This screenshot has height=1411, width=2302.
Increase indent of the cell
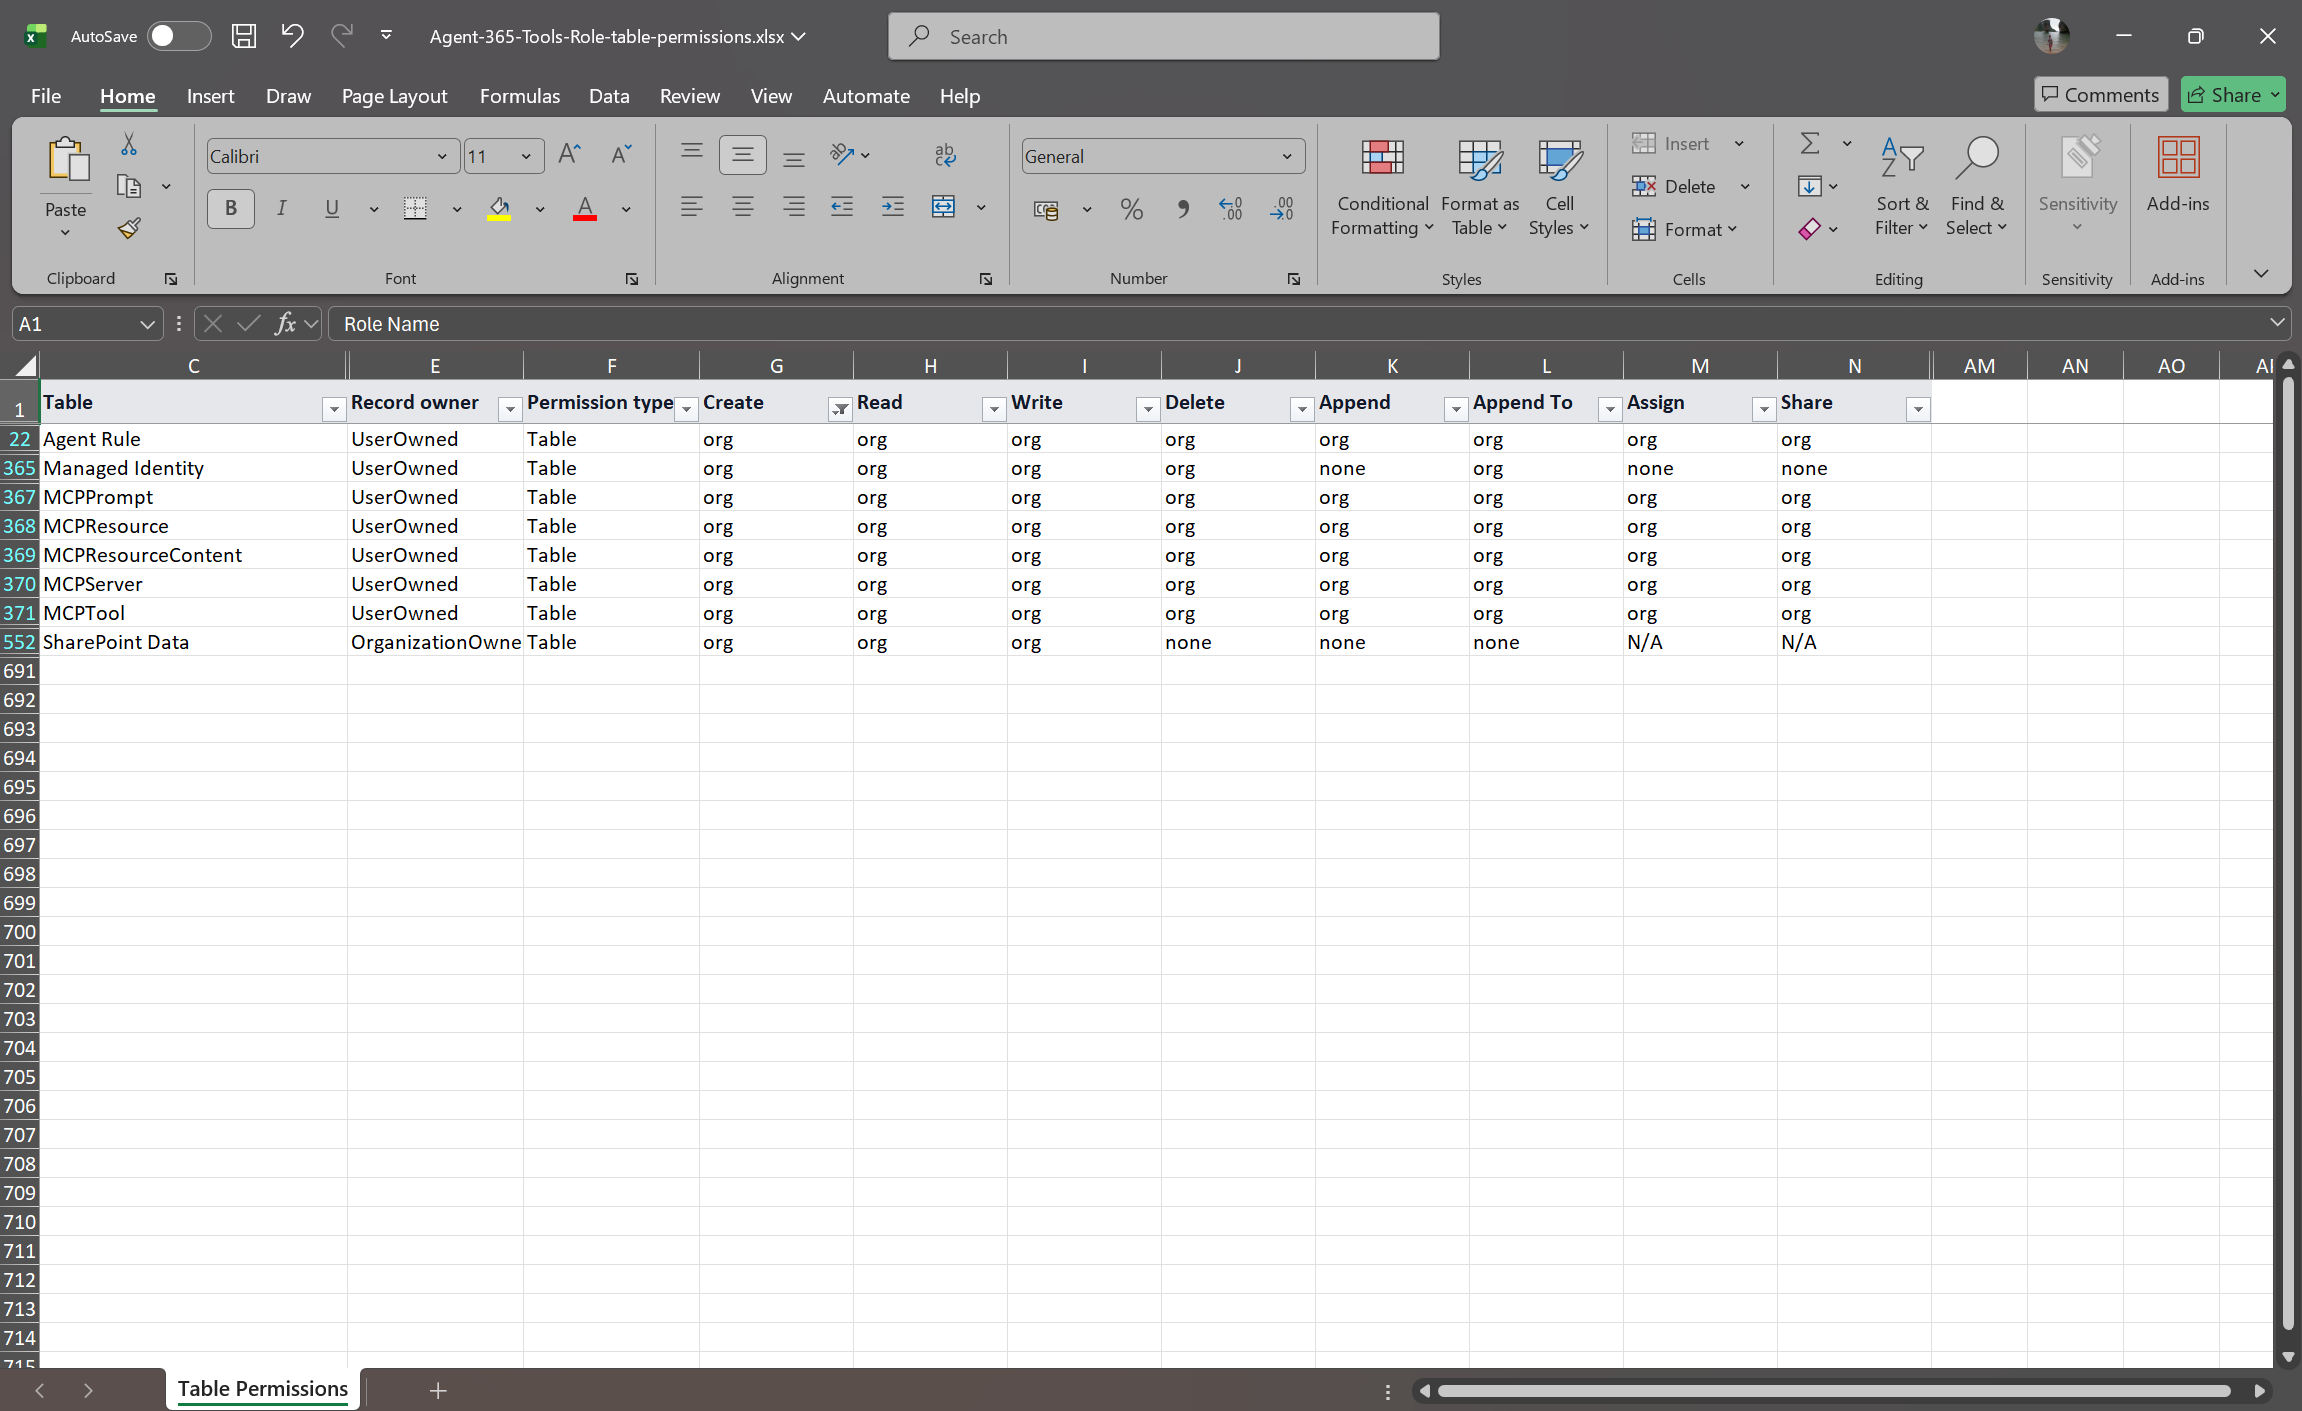893,207
